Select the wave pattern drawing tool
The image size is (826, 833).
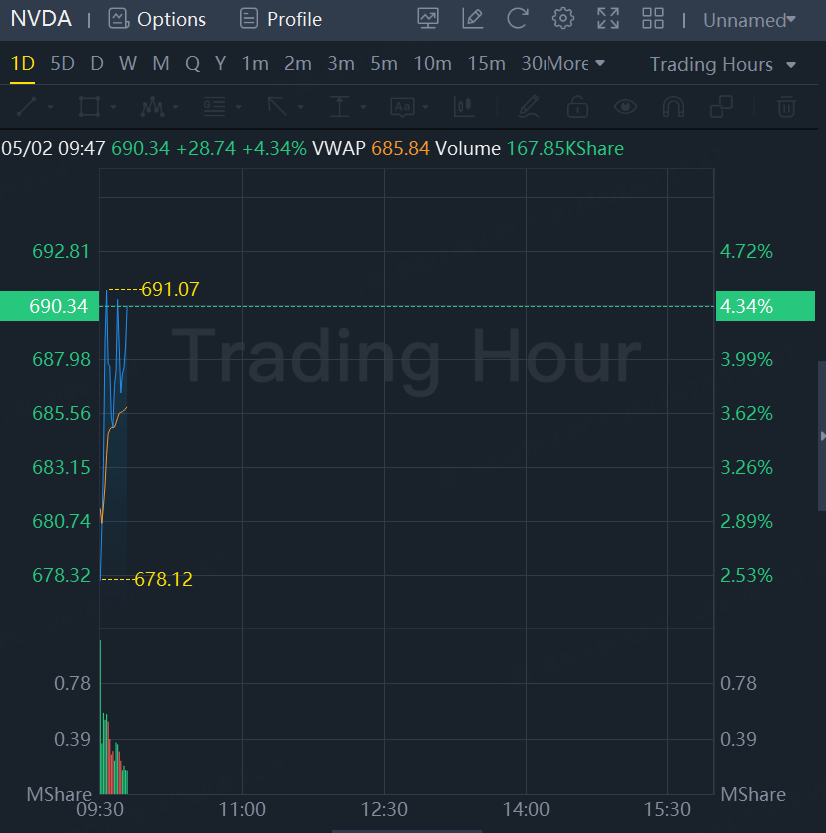[x=152, y=107]
